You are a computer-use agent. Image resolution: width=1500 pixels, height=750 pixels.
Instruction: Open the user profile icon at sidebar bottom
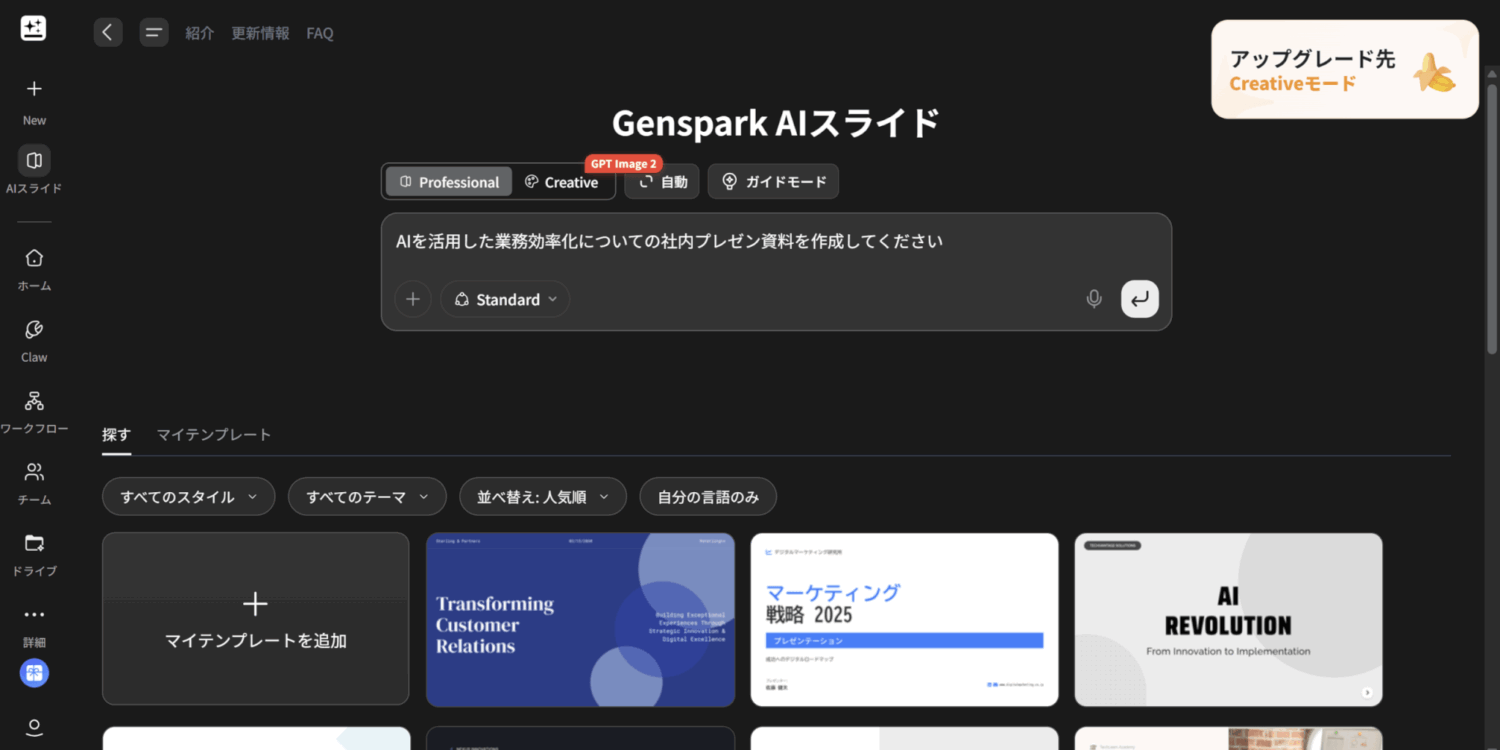(x=34, y=727)
